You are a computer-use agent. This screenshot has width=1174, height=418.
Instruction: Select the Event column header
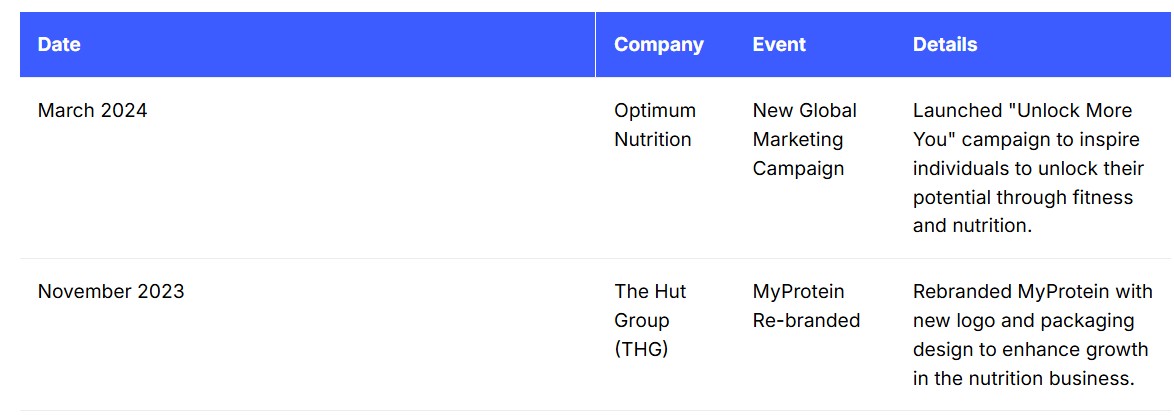click(x=779, y=45)
